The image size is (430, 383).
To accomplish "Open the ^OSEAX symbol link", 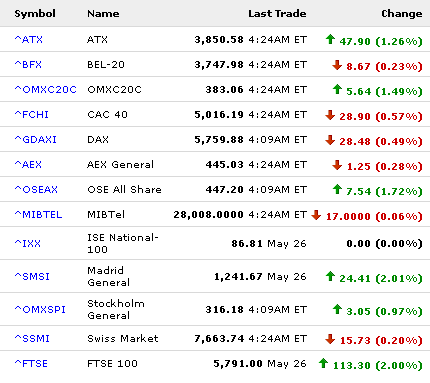I will 36,189.
